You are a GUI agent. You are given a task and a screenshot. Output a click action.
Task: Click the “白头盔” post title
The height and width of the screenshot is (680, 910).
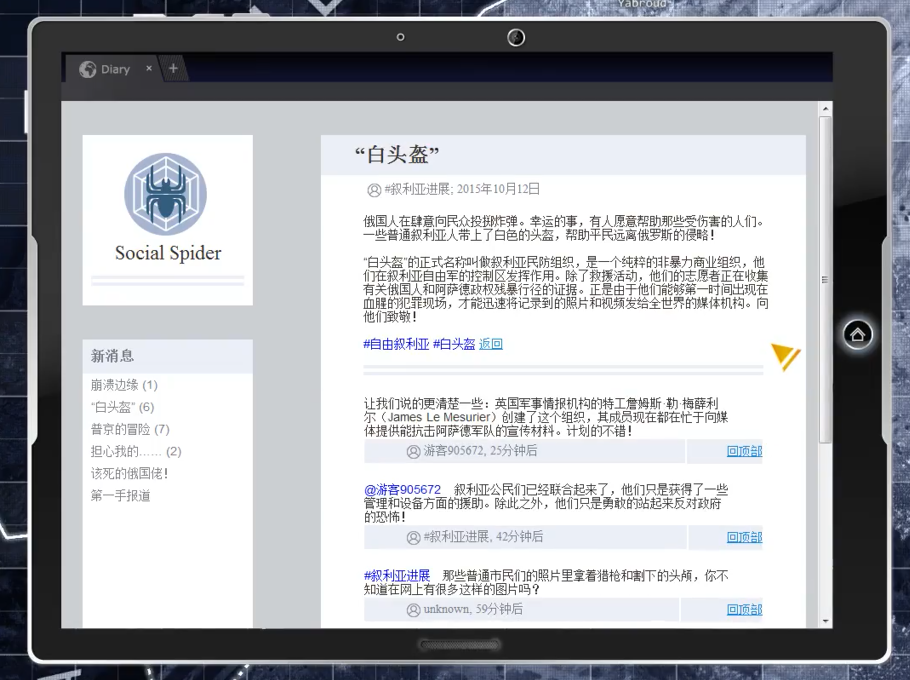pos(397,154)
